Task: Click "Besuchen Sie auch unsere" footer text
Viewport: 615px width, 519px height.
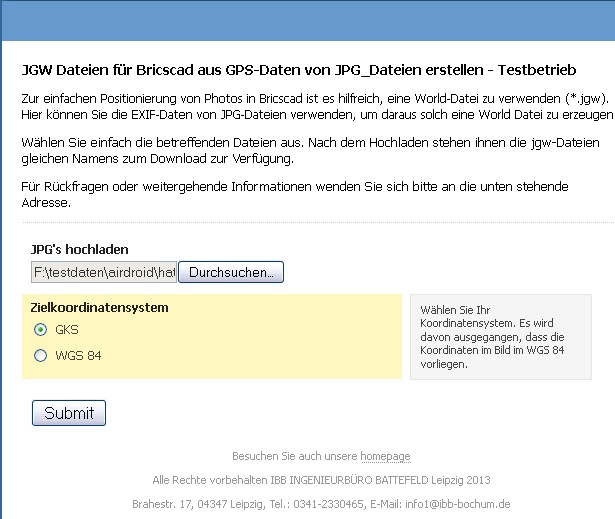Action: point(295,456)
